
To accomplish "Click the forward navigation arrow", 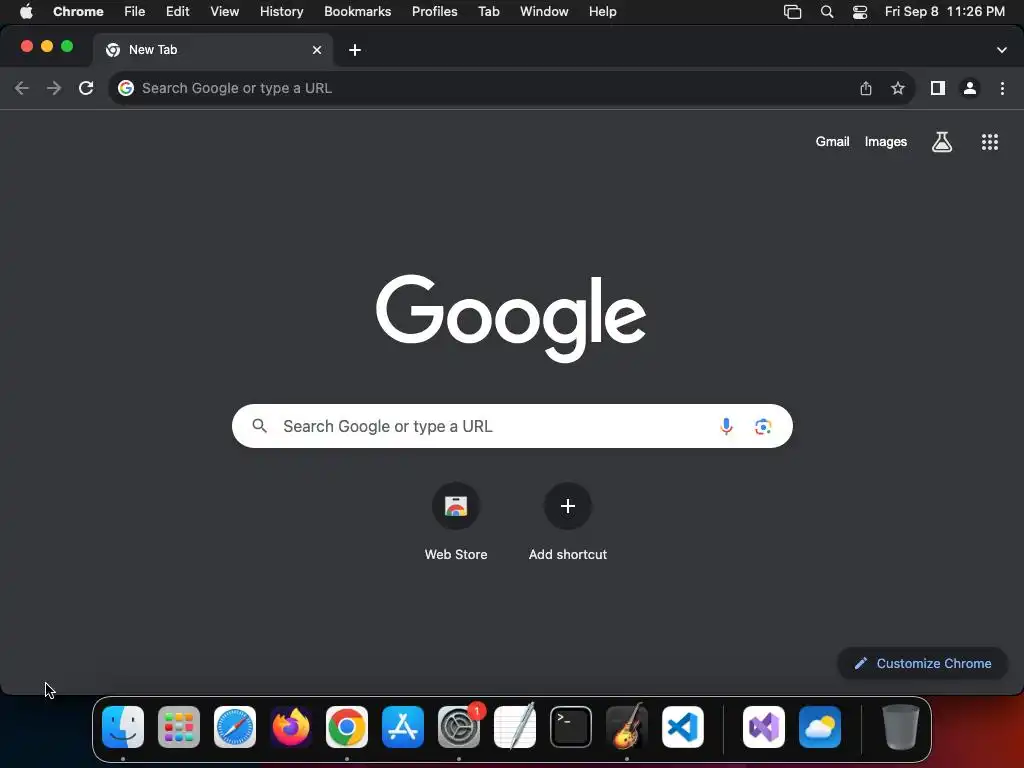I will [x=54, y=88].
